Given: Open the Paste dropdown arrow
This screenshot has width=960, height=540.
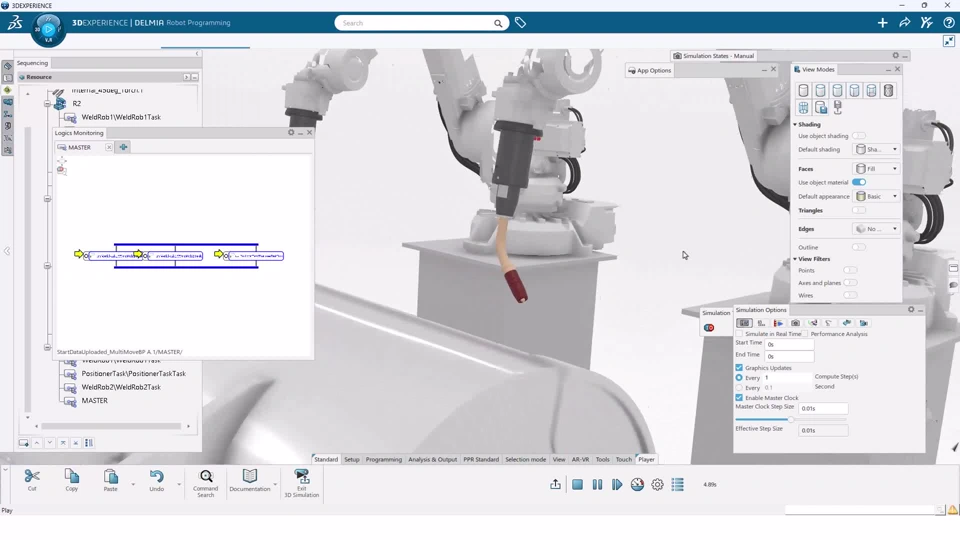Looking at the screenshot, I should click(133, 484).
